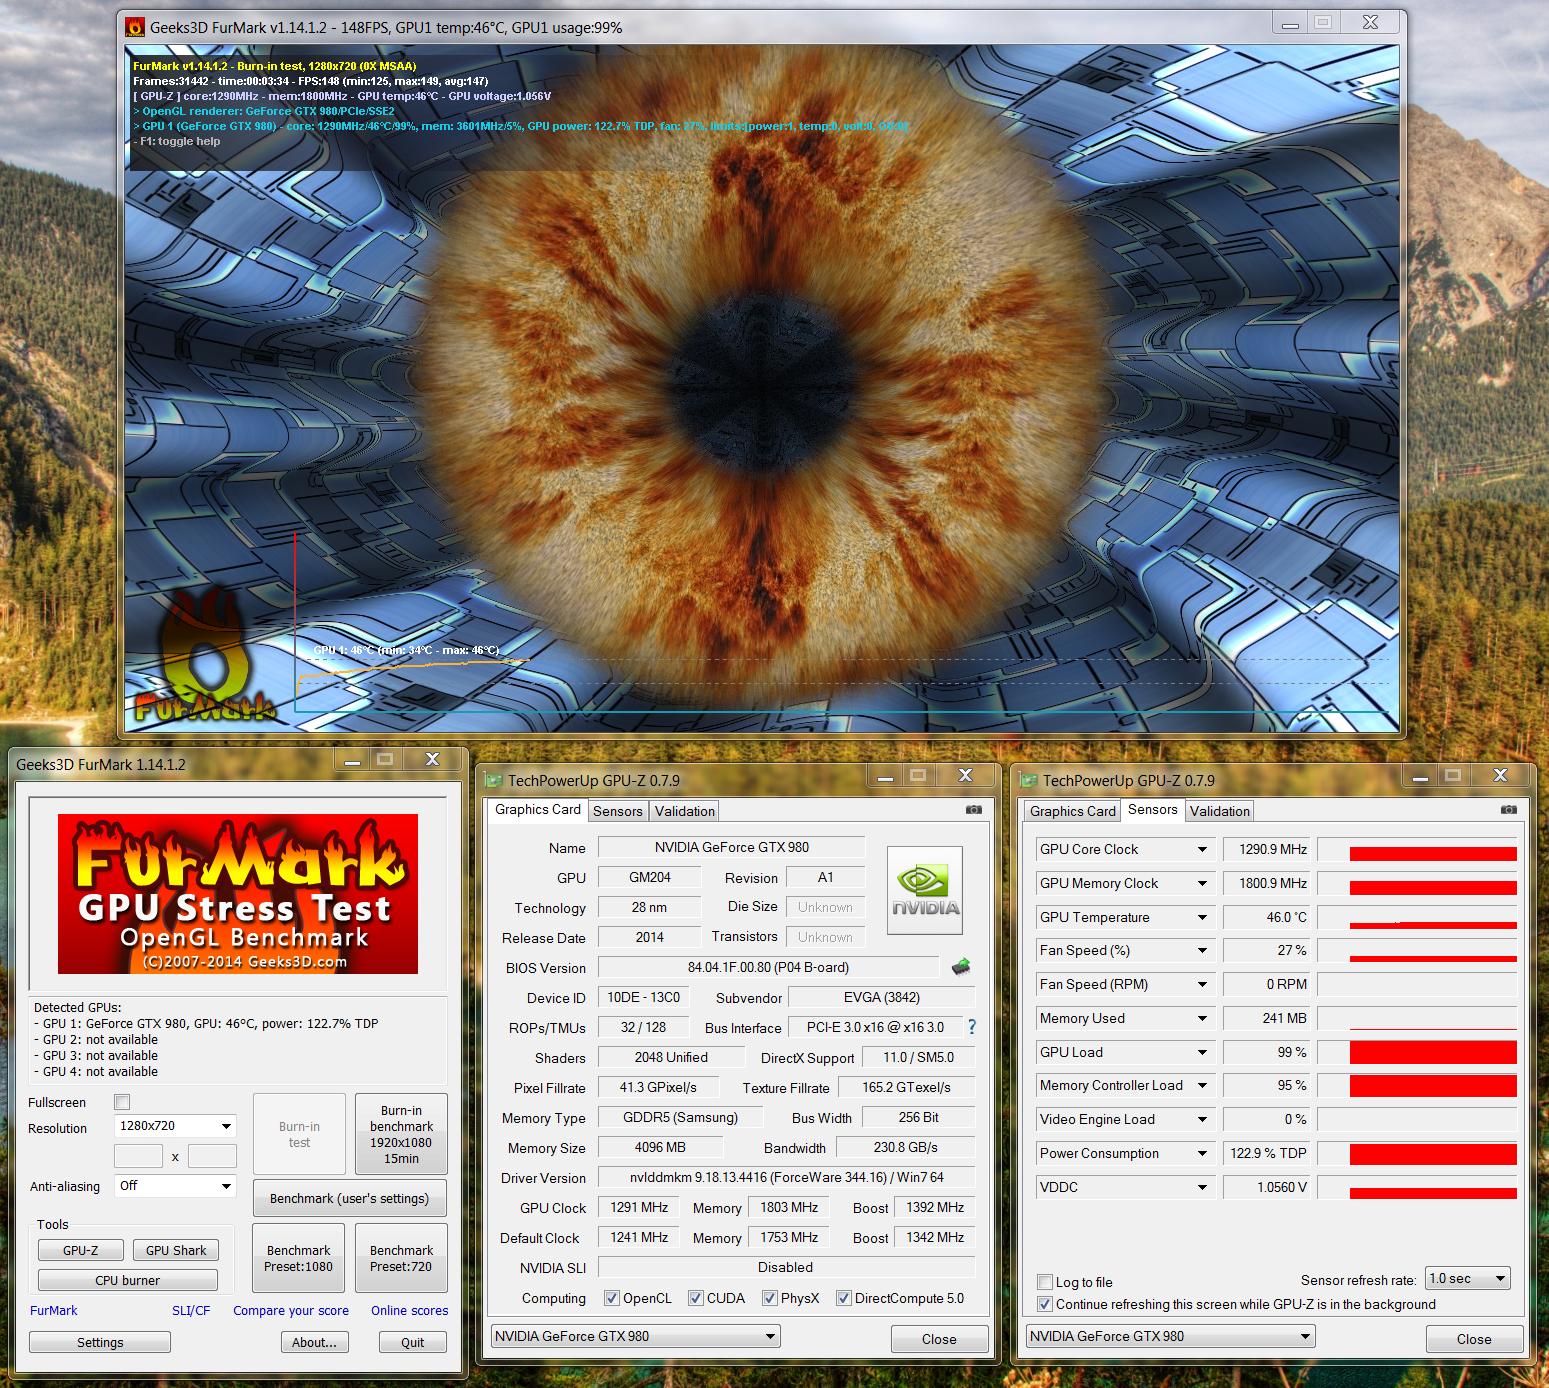1549x1388 pixels.
Task: Click the BIOS Version field 84.04.1F.00.80
Action: tap(768, 967)
